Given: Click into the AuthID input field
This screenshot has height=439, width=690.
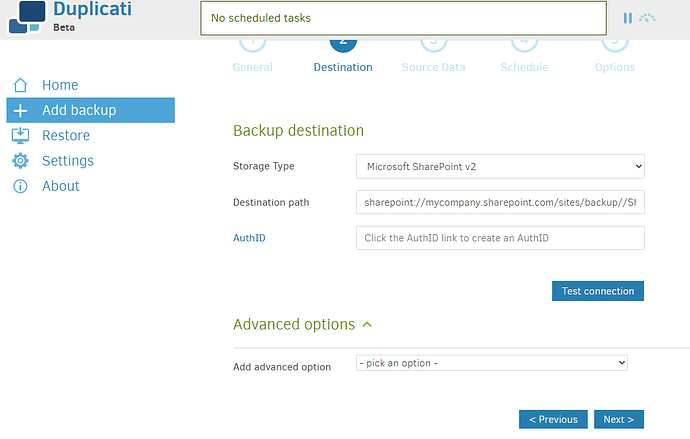Looking at the screenshot, I should (500, 238).
